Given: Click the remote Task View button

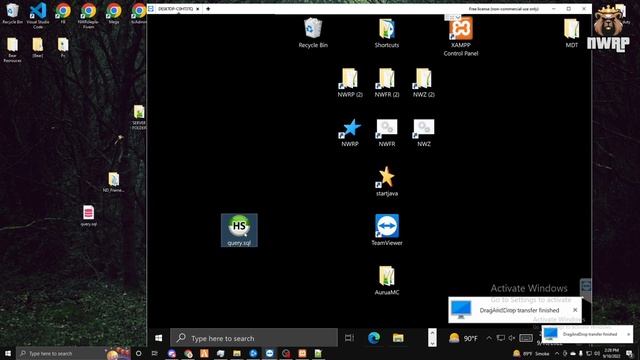Looking at the screenshot, I should tap(349, 338).
